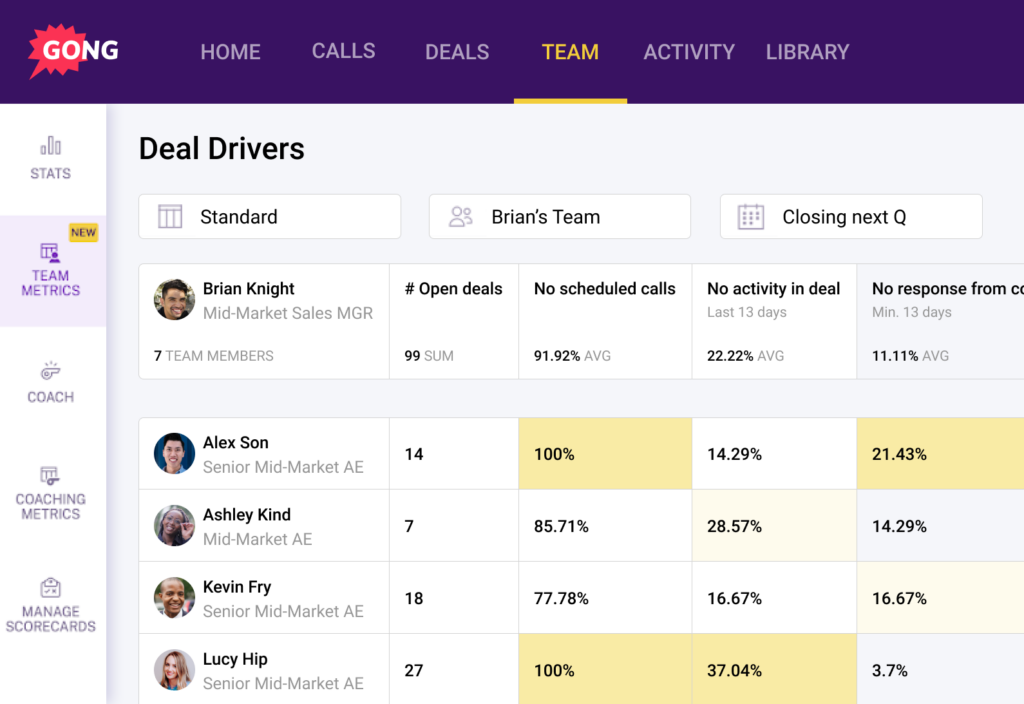Open the Coaching Metrics sidebar icon
The image size is (1024, 704).
(x=50, y=475)
